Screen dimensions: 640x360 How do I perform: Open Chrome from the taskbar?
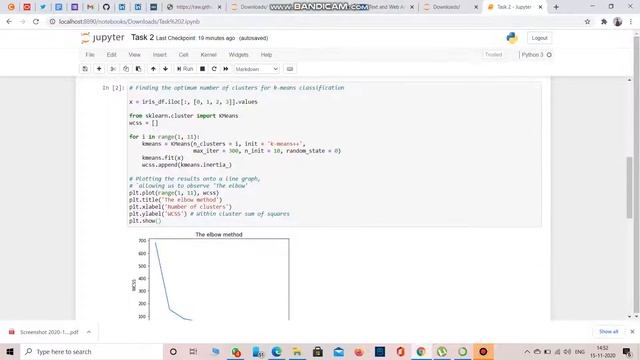click(421, 351)
